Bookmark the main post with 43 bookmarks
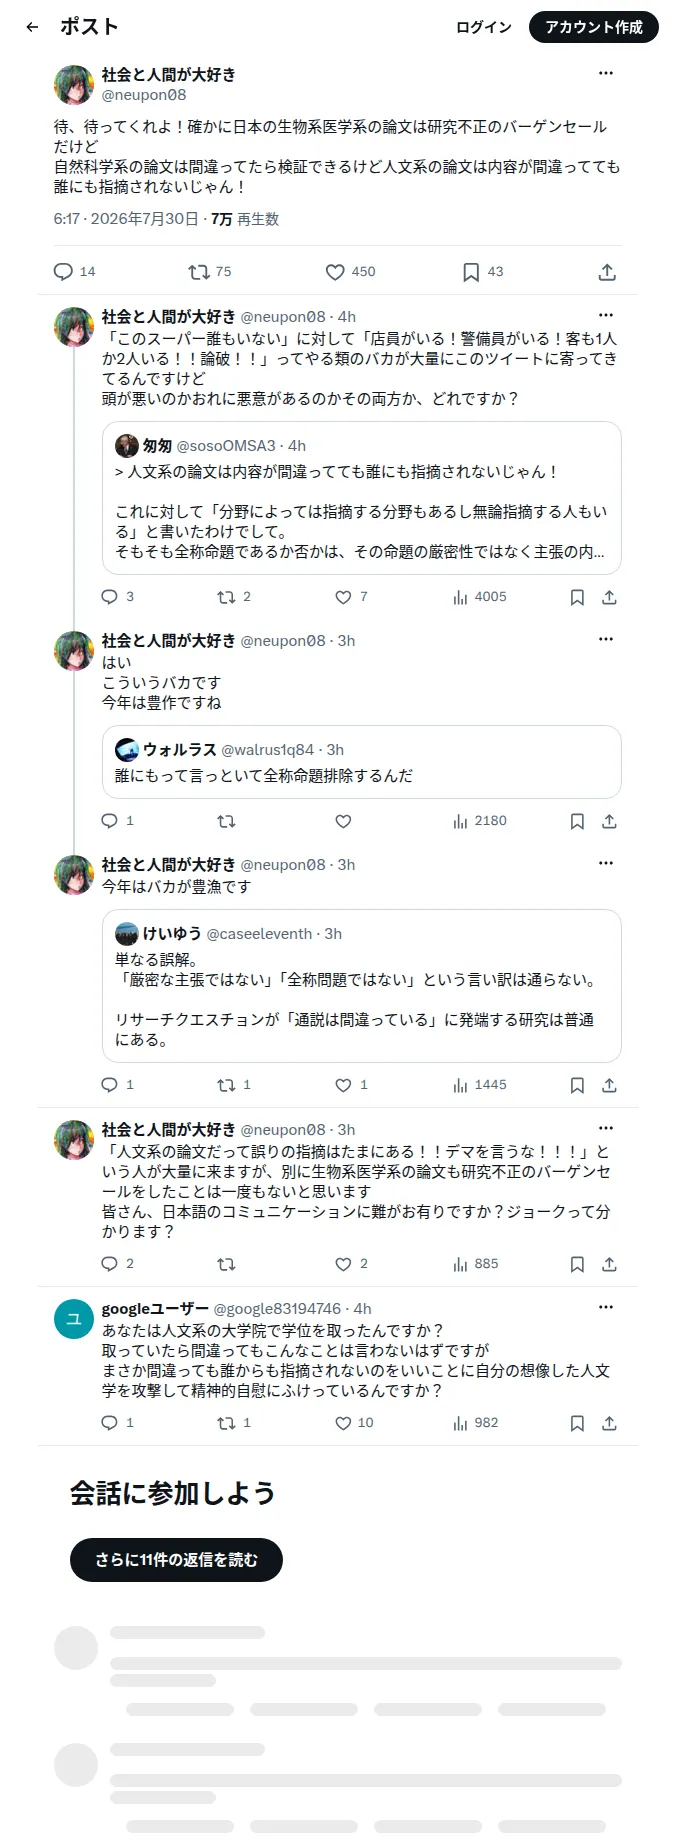This screenshot has height=1848, width=675. point(482,272)
